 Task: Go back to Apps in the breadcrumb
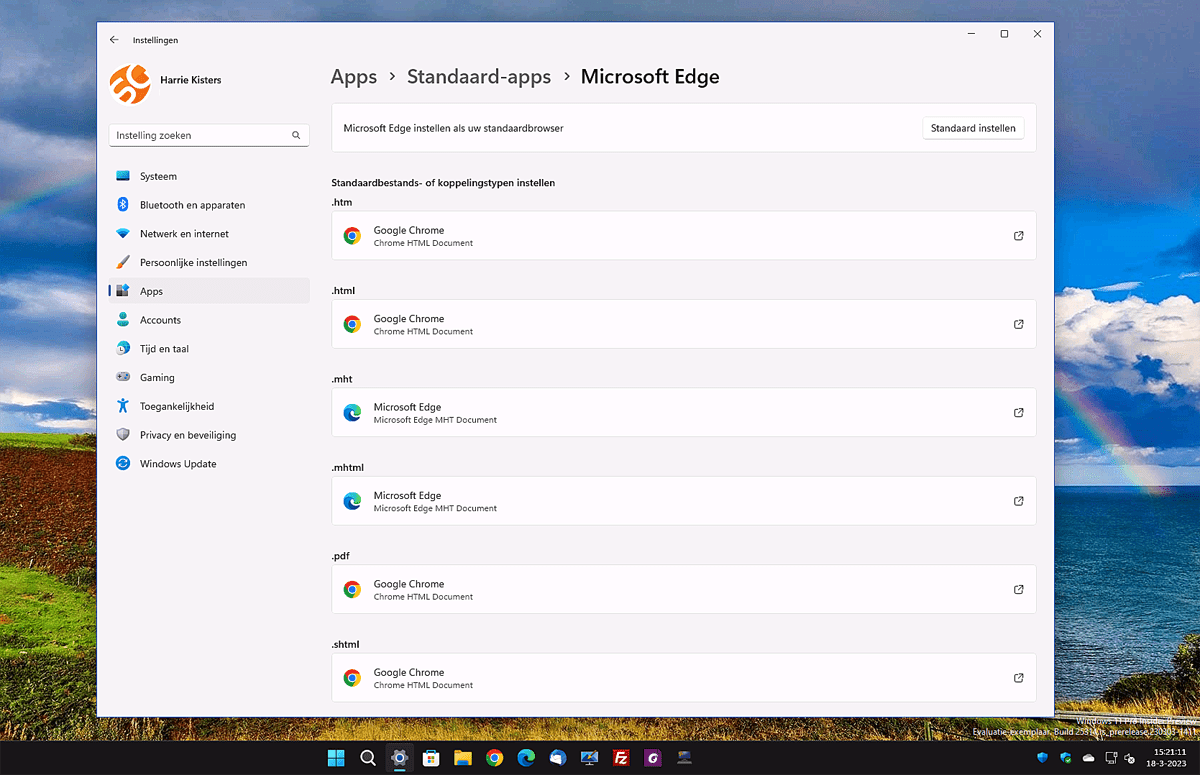354,77
